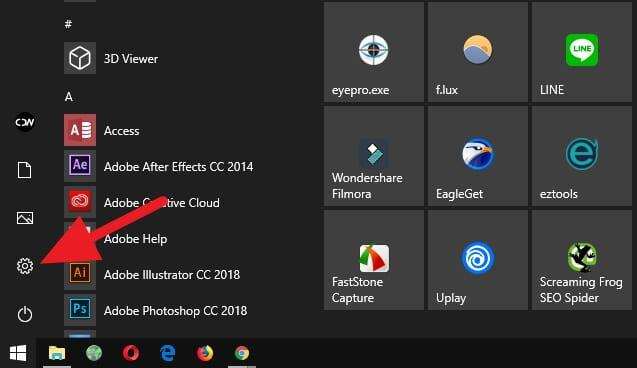Screen dimensions: 637x368
Task: Launch Screaming Frog SEO Spider tile
Action: (582, 260)
